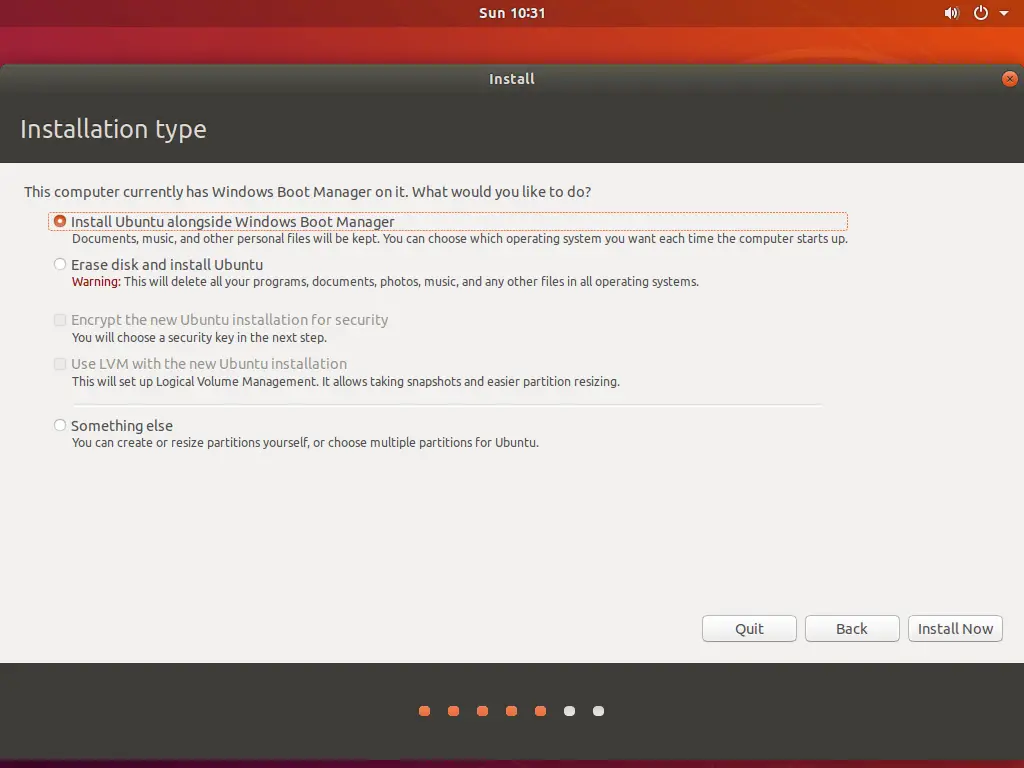Open the clock menu showing Sun 10:31
This screenshot has height=768, width=1024.
(512, 13)
